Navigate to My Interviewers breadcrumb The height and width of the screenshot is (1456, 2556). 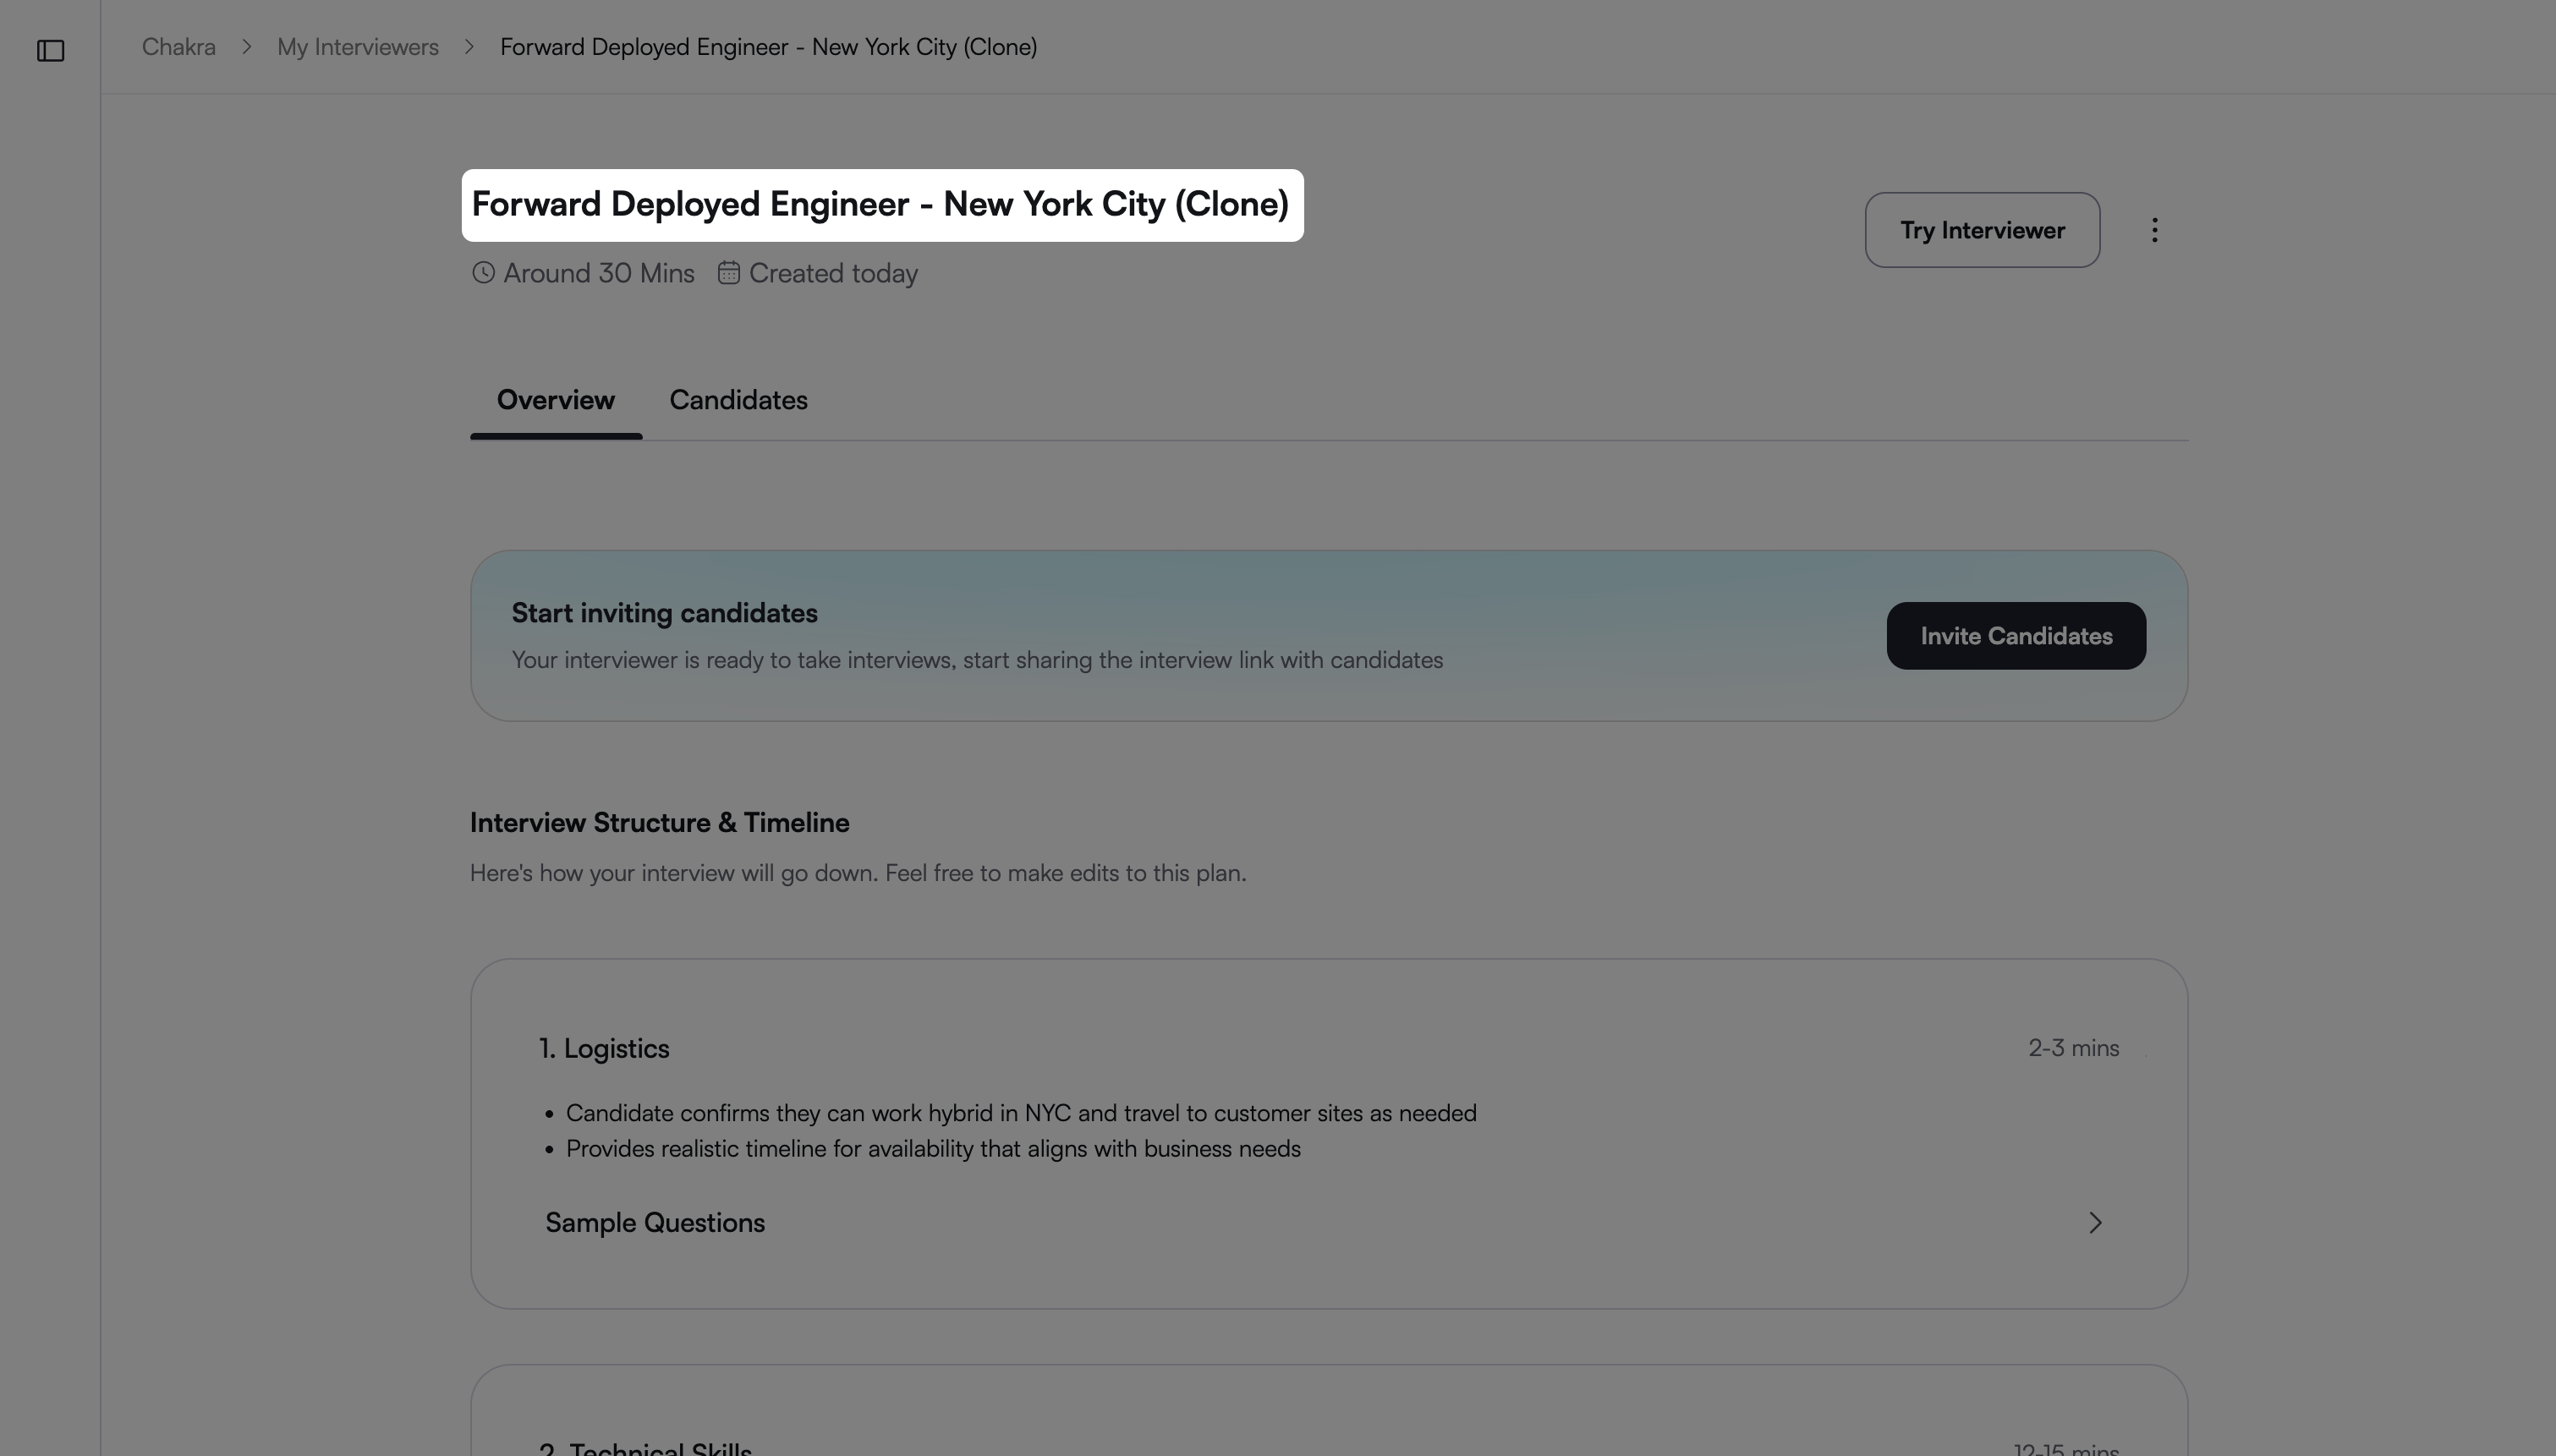[x=358, y=47]
